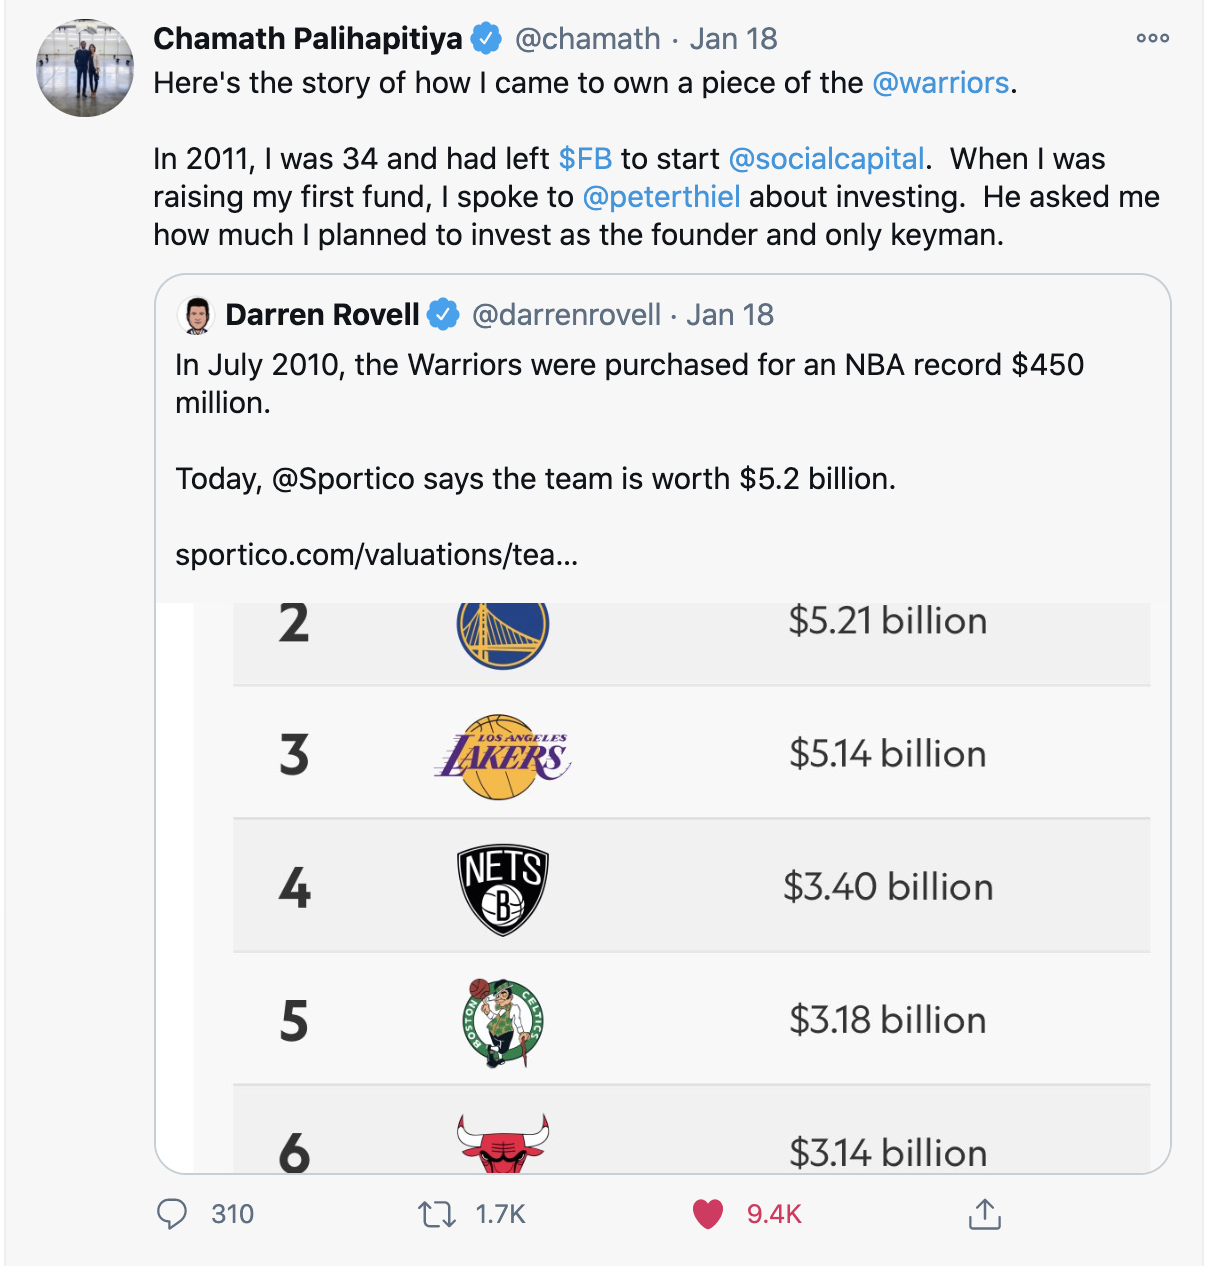Click the retweet arrows icon
Image resolution: width=1206 pixels, height=1266 pixels.
[x=436, y=1214]
